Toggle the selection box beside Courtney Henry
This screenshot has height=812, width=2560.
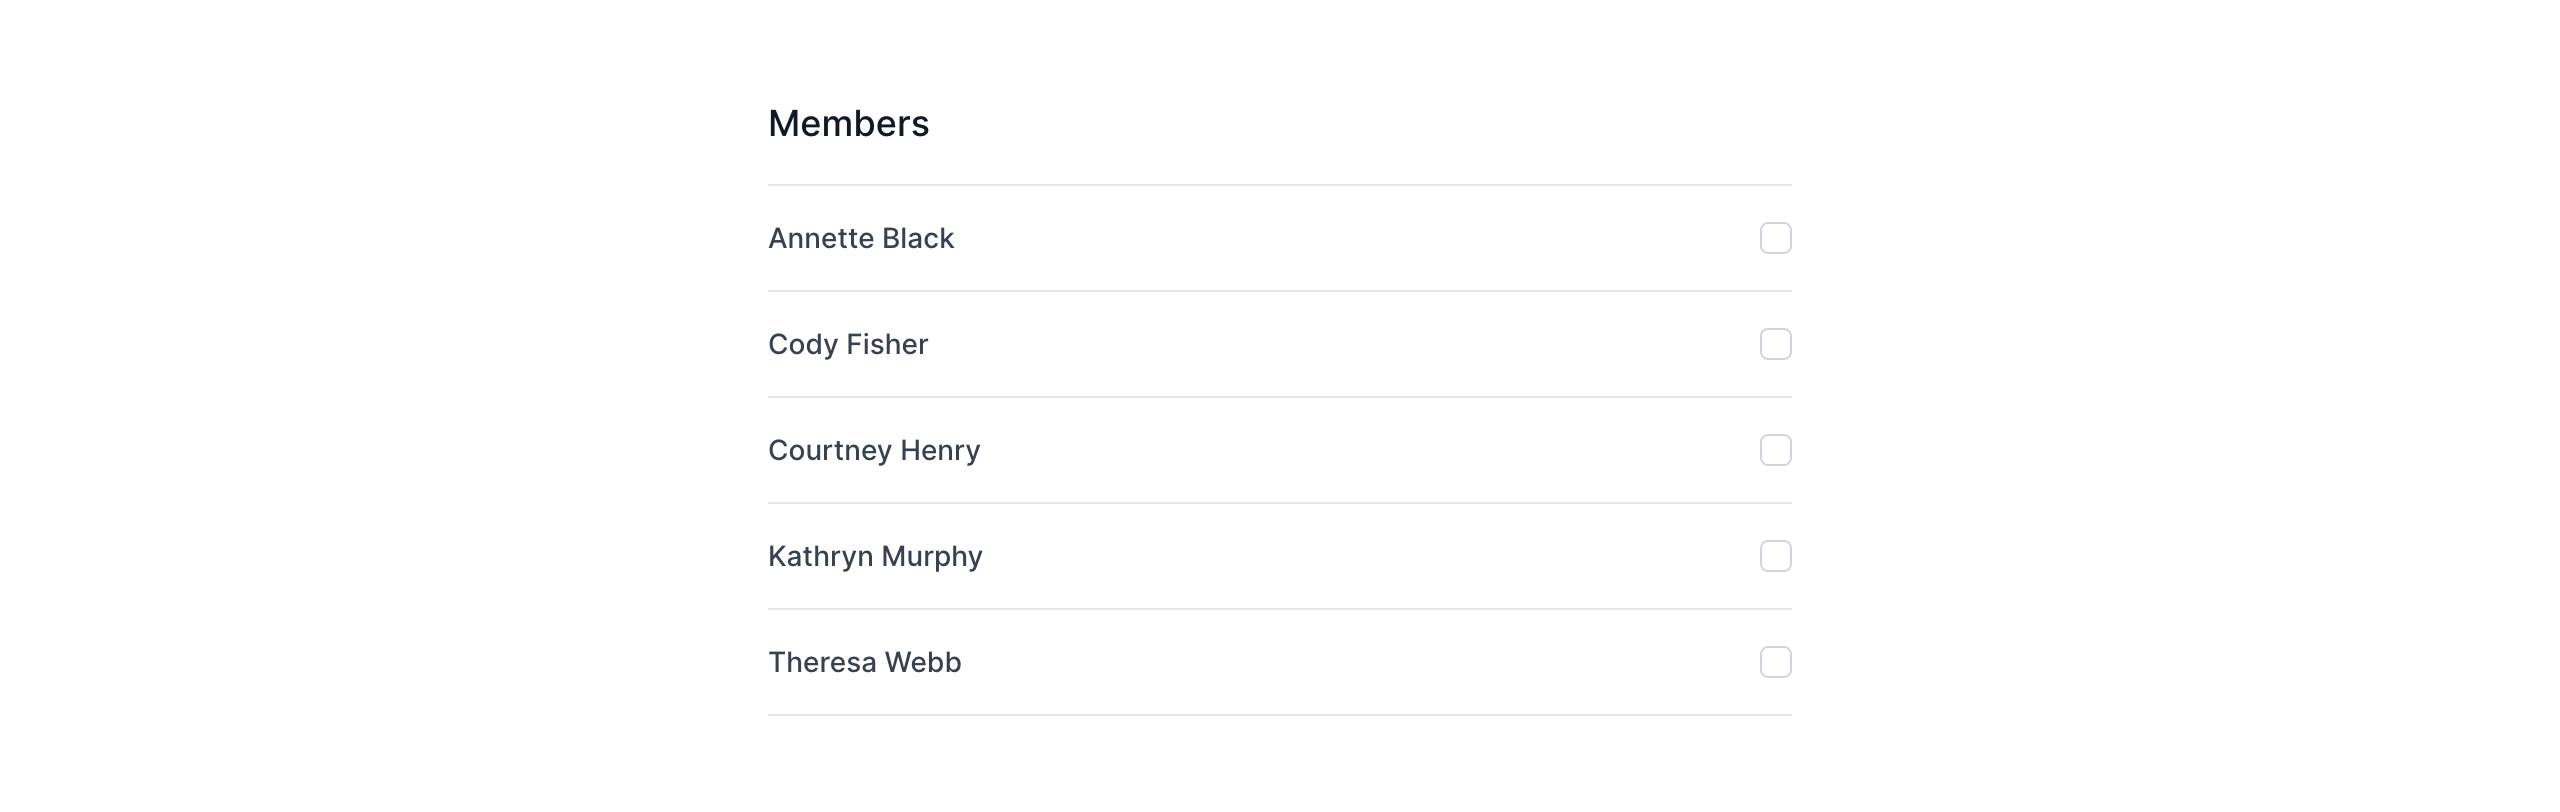pyautogui.click(x=1775, y=450)
